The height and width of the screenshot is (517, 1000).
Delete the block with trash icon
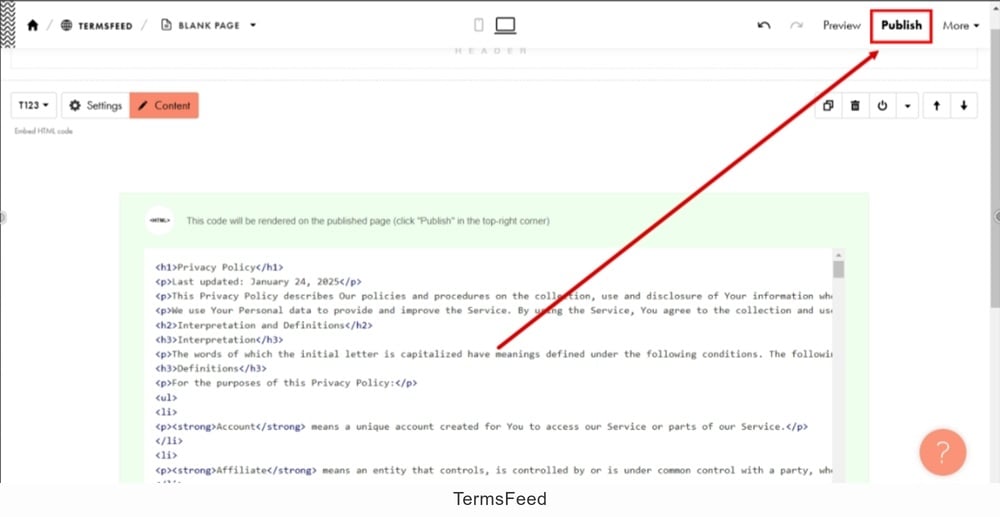coord(855,106)
